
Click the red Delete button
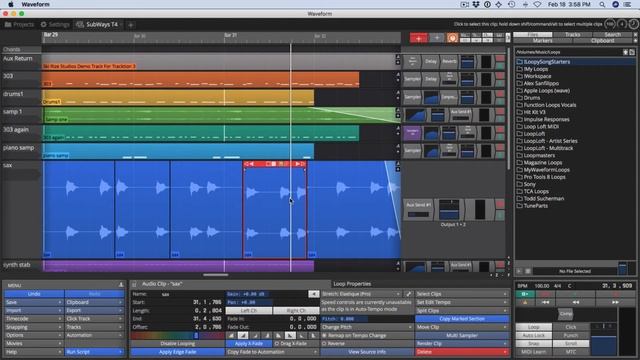pyautogui.click(x=462, y=352)
